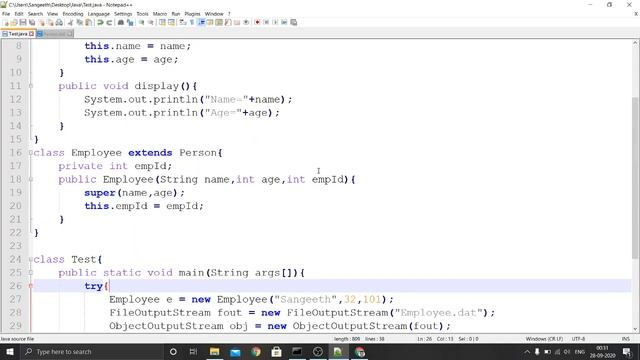This screenshot has height=360, width=640.
Task: Redo the edit with toolbar arrow
Action: click(109, 22)
